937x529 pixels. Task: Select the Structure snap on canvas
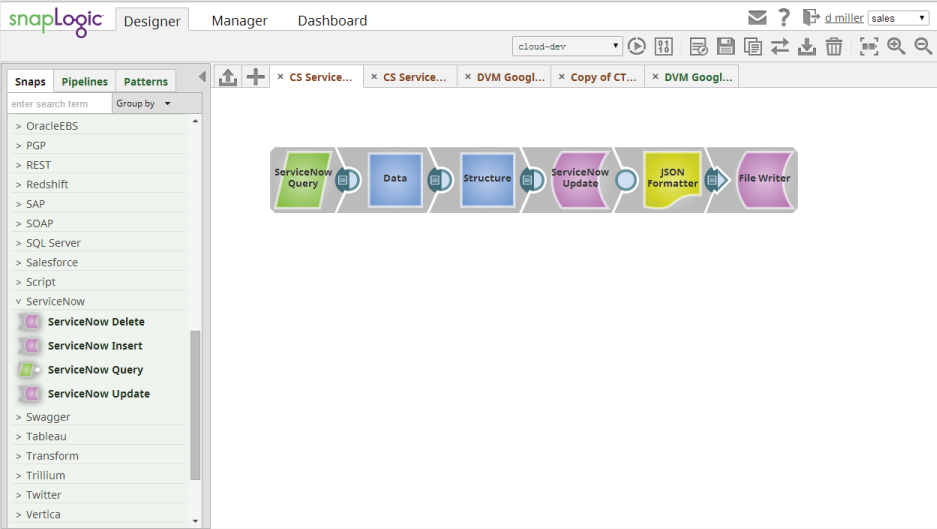click(487, 179)
